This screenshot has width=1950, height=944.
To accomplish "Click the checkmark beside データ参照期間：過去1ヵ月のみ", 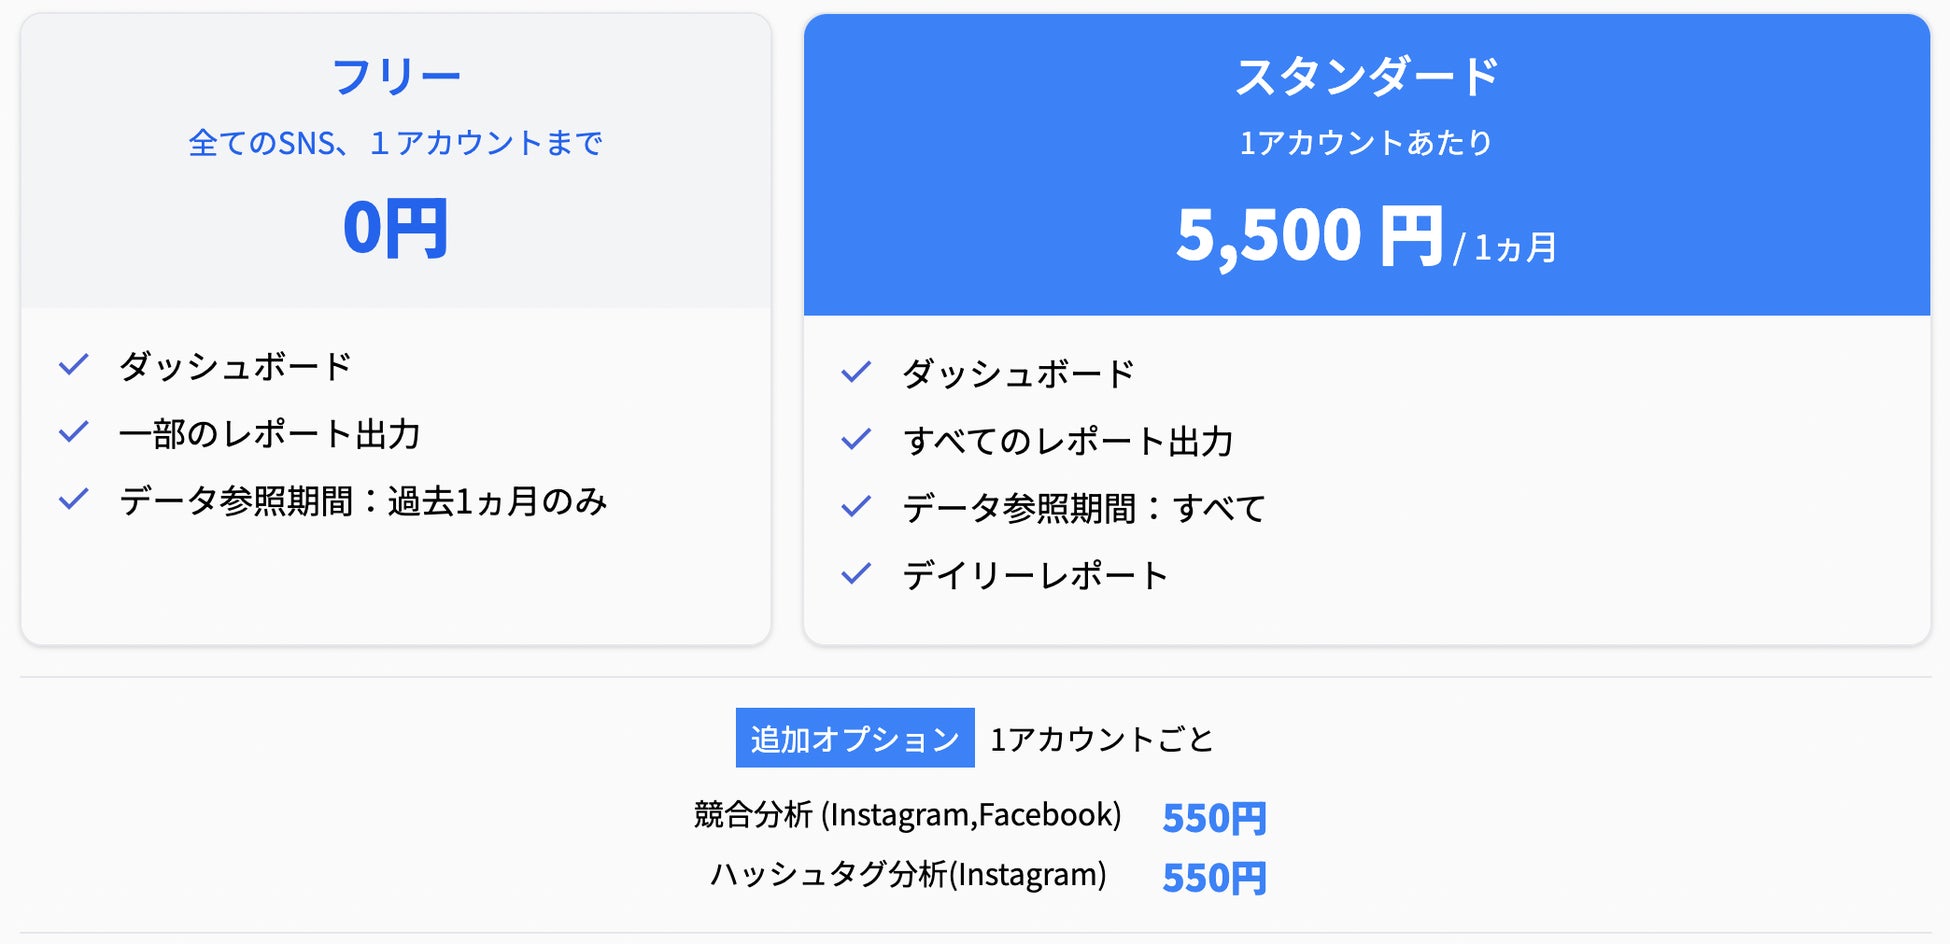I will click(74, 499).
